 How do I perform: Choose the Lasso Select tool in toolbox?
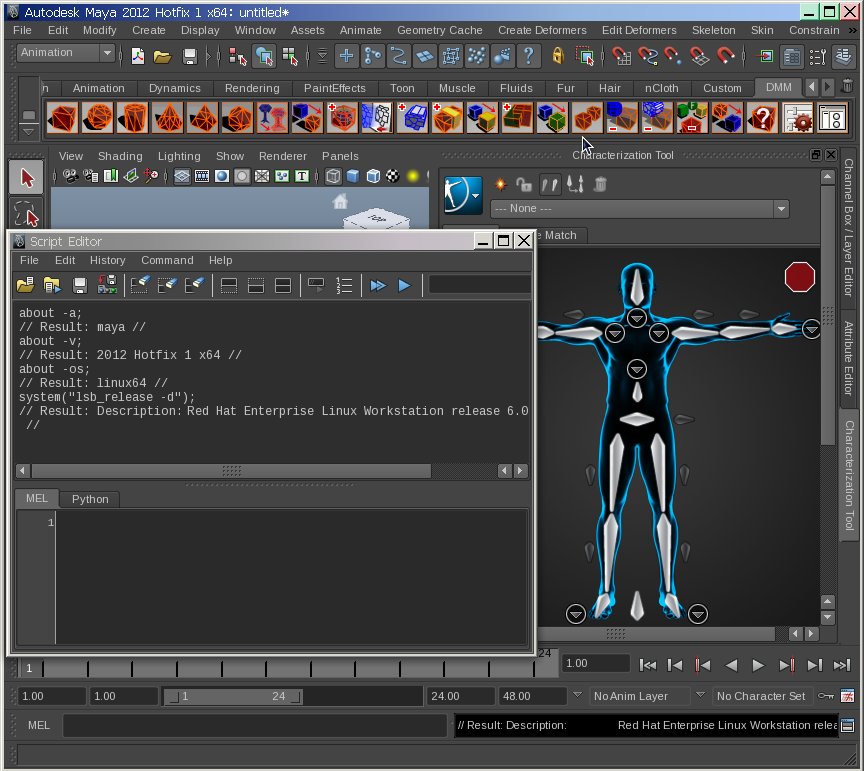click(26, 214)
